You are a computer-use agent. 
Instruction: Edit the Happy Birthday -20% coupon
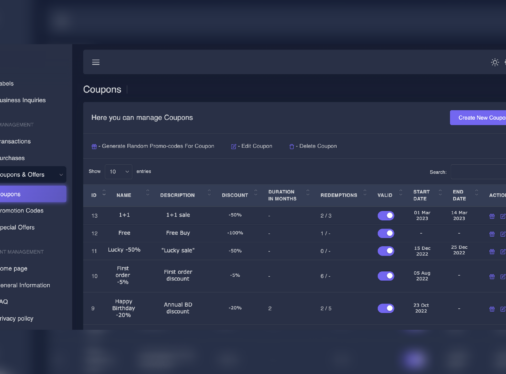coord(503,309)
